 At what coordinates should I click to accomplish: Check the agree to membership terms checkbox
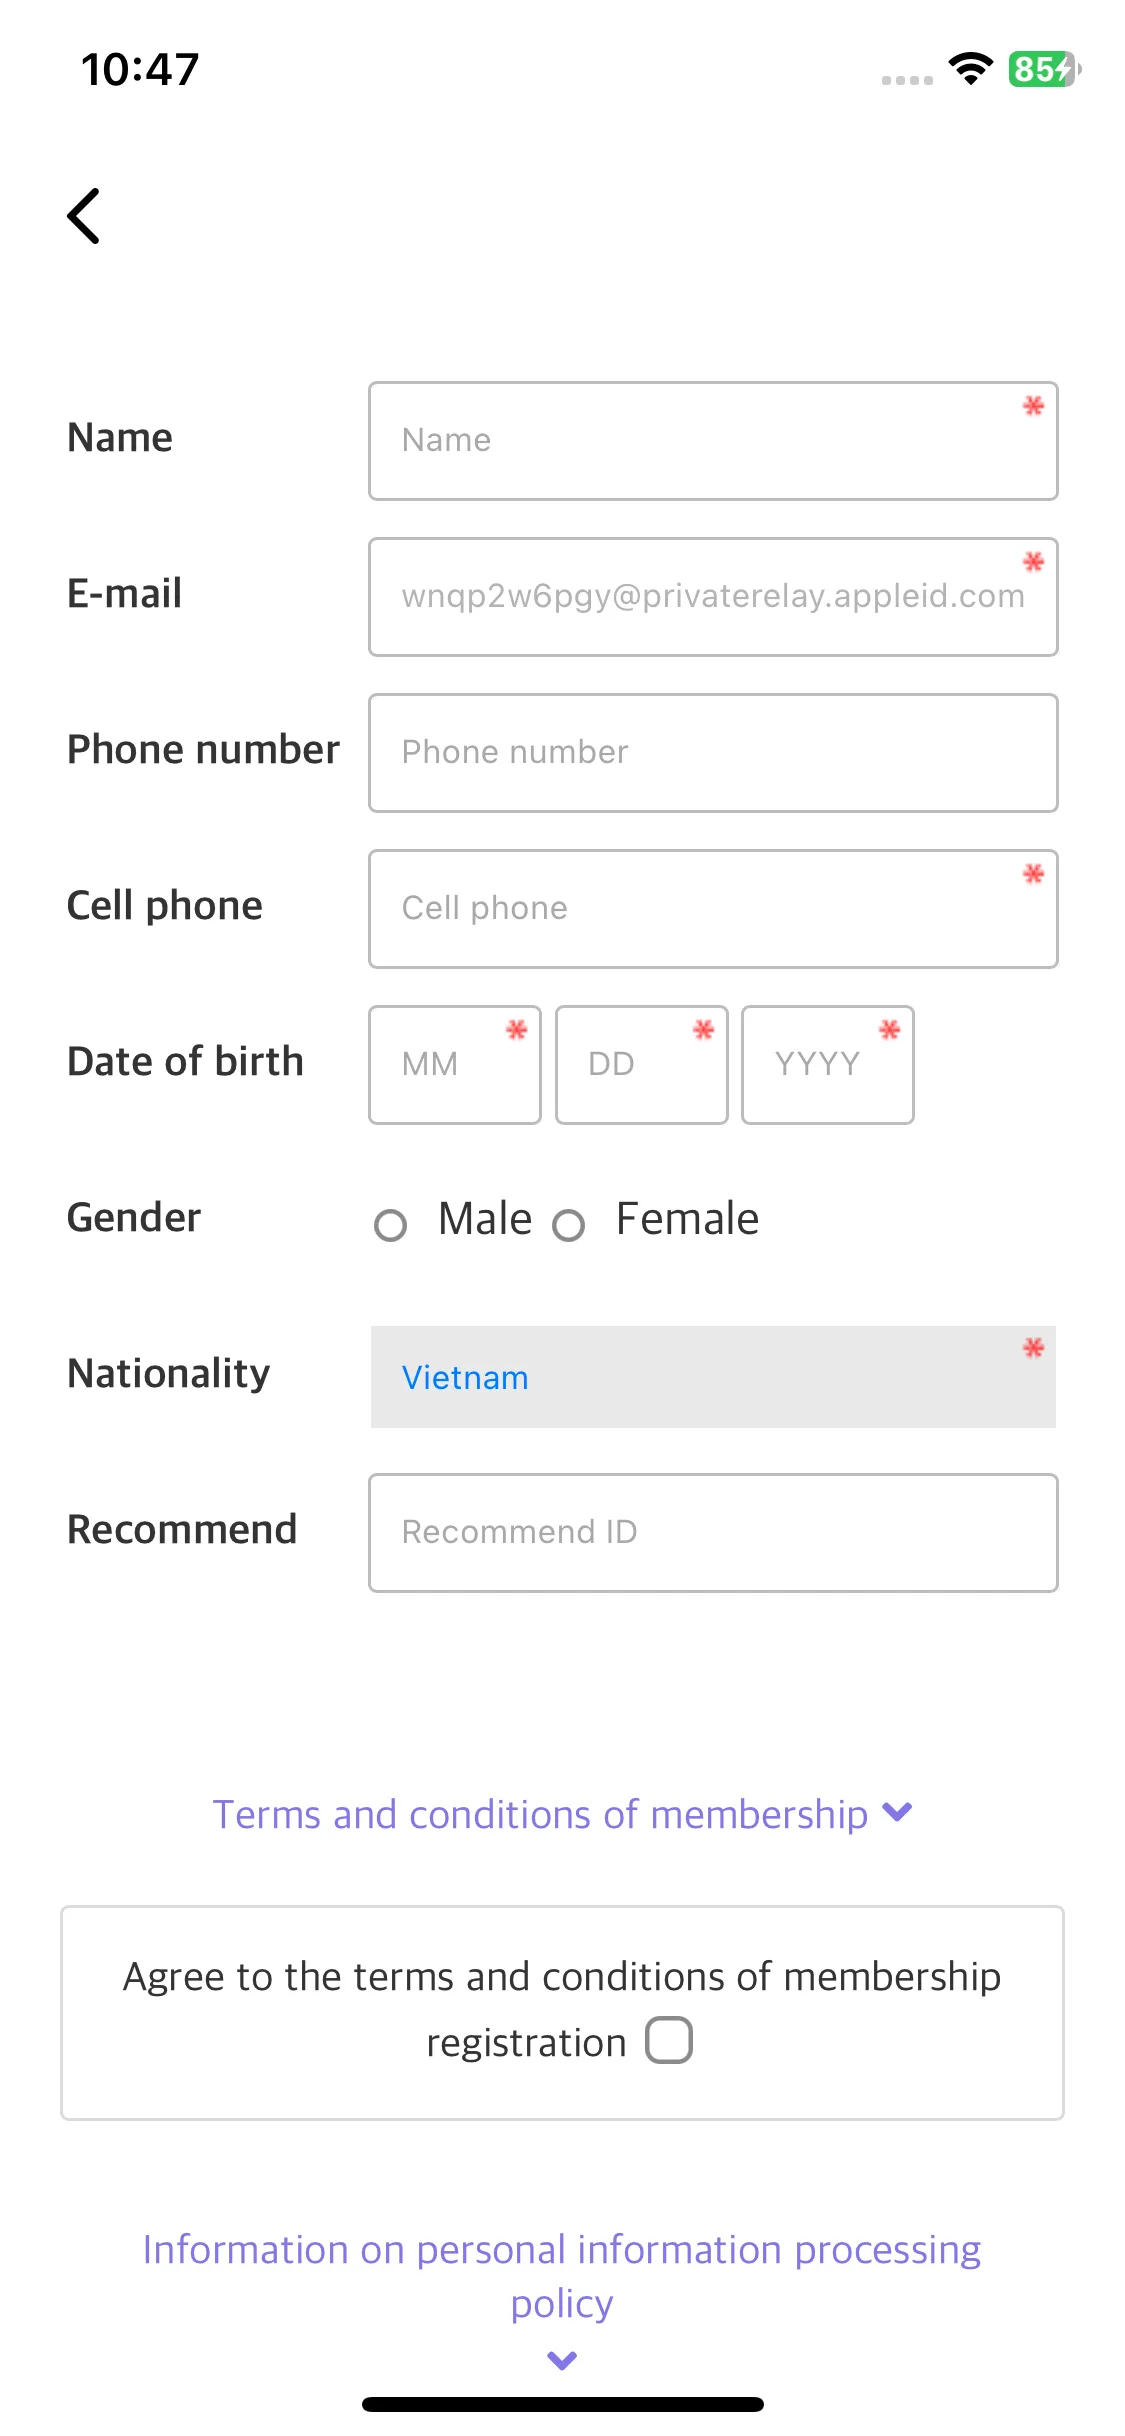pos(669,2040)
